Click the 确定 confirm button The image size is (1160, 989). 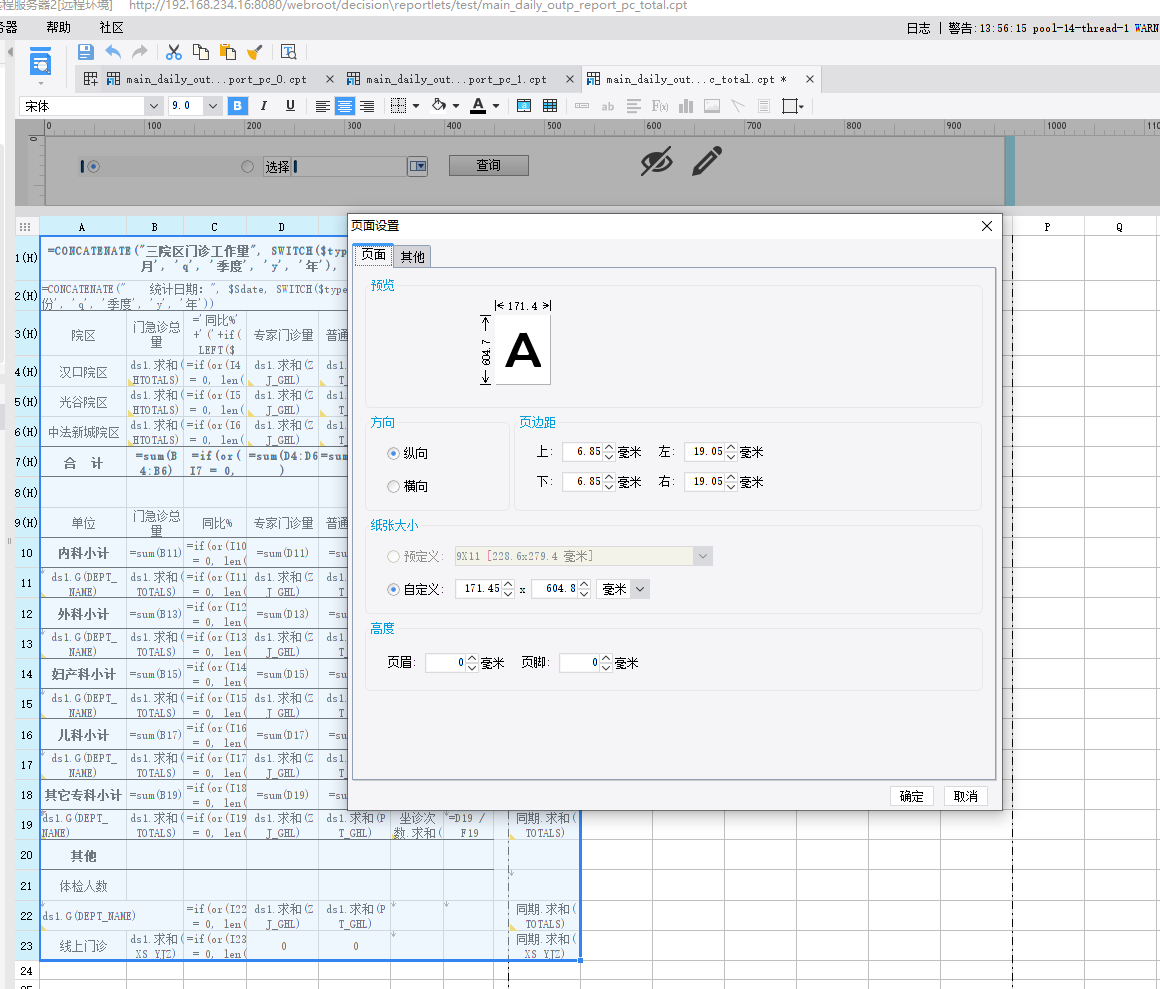click(x=911, y=796)
